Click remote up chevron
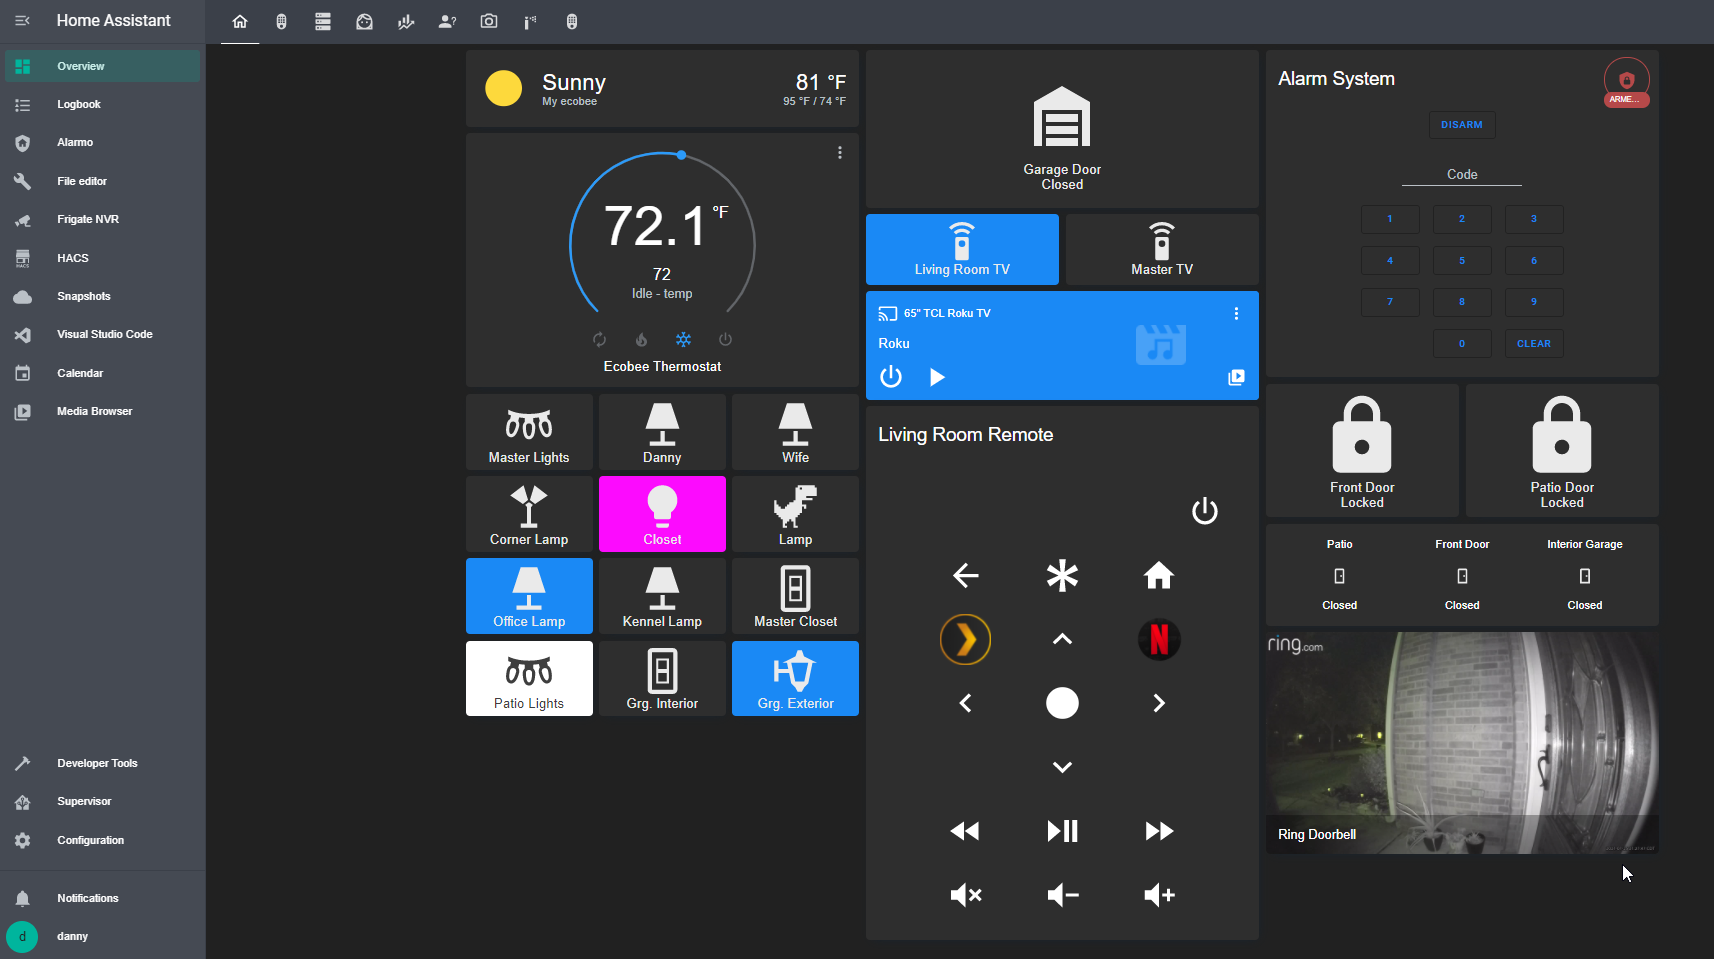 pyautogui.click(x=1062, y=639)
